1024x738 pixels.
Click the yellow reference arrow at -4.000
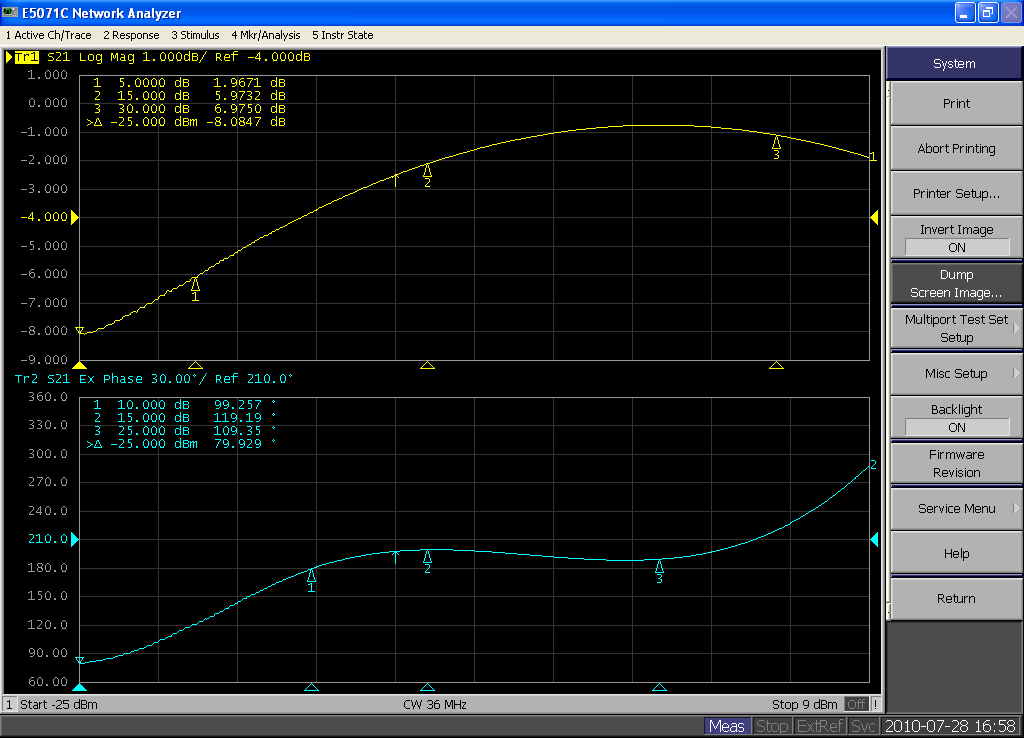pyautogui.click(x=74, y=217)
